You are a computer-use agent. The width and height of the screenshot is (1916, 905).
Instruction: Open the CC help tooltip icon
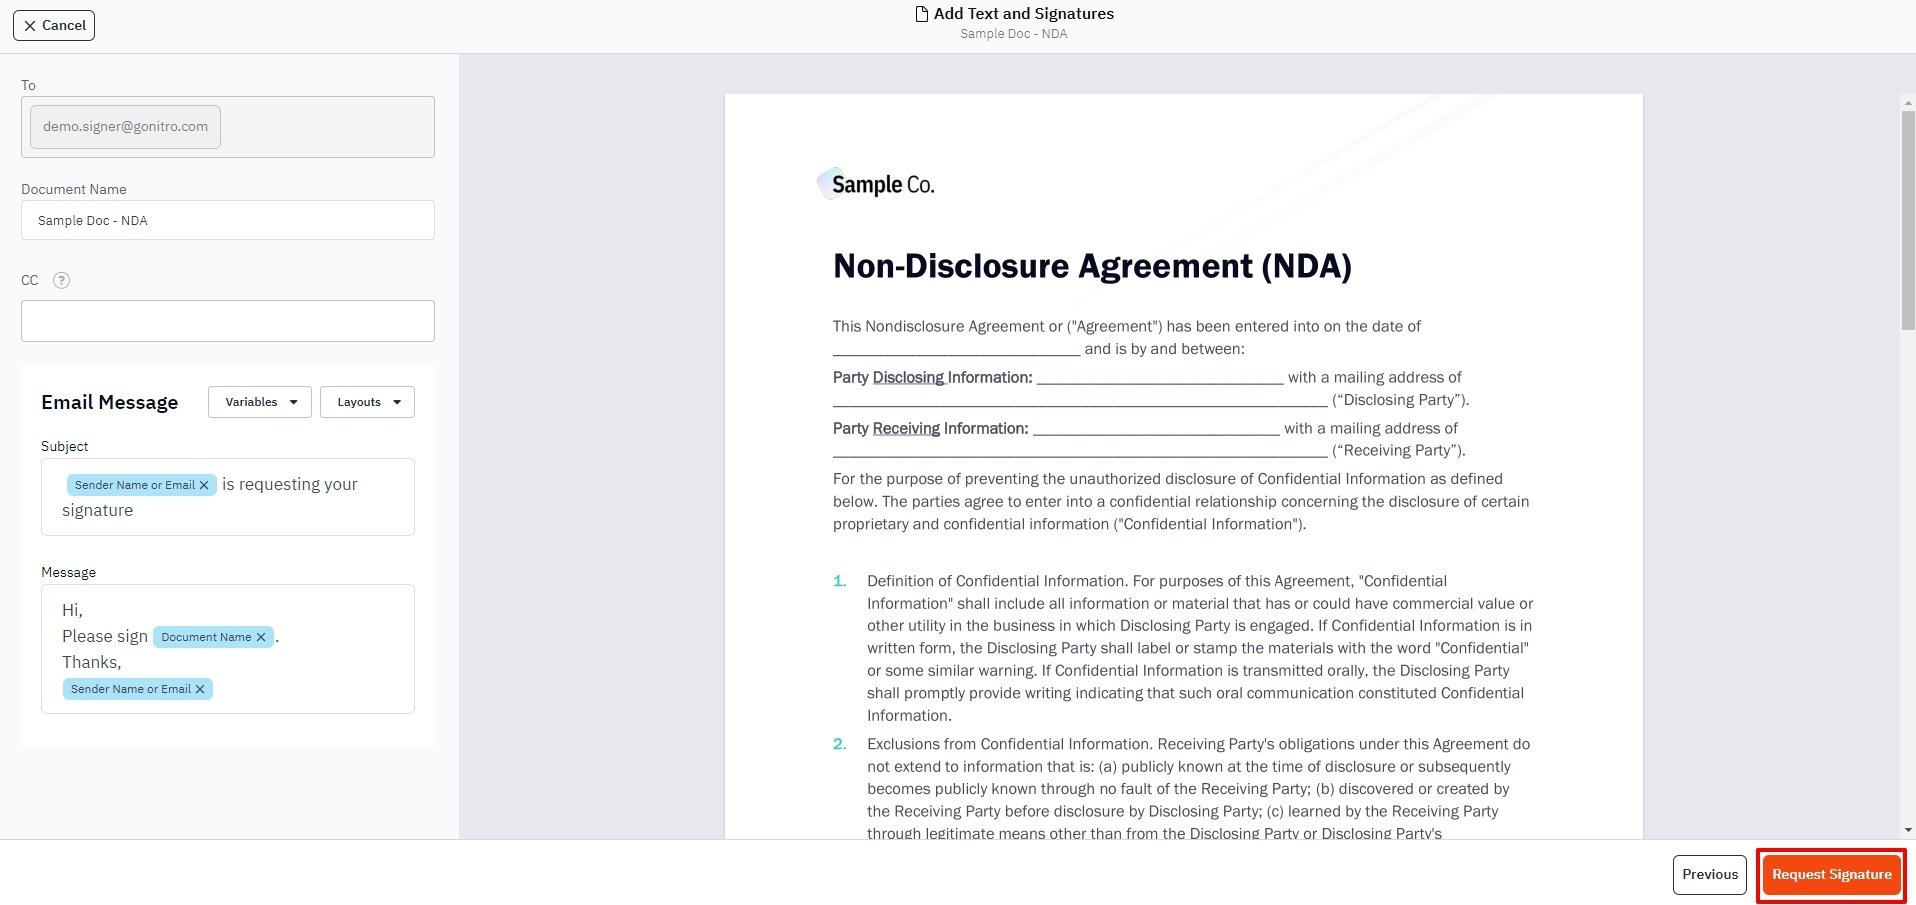tap(61, 280)
